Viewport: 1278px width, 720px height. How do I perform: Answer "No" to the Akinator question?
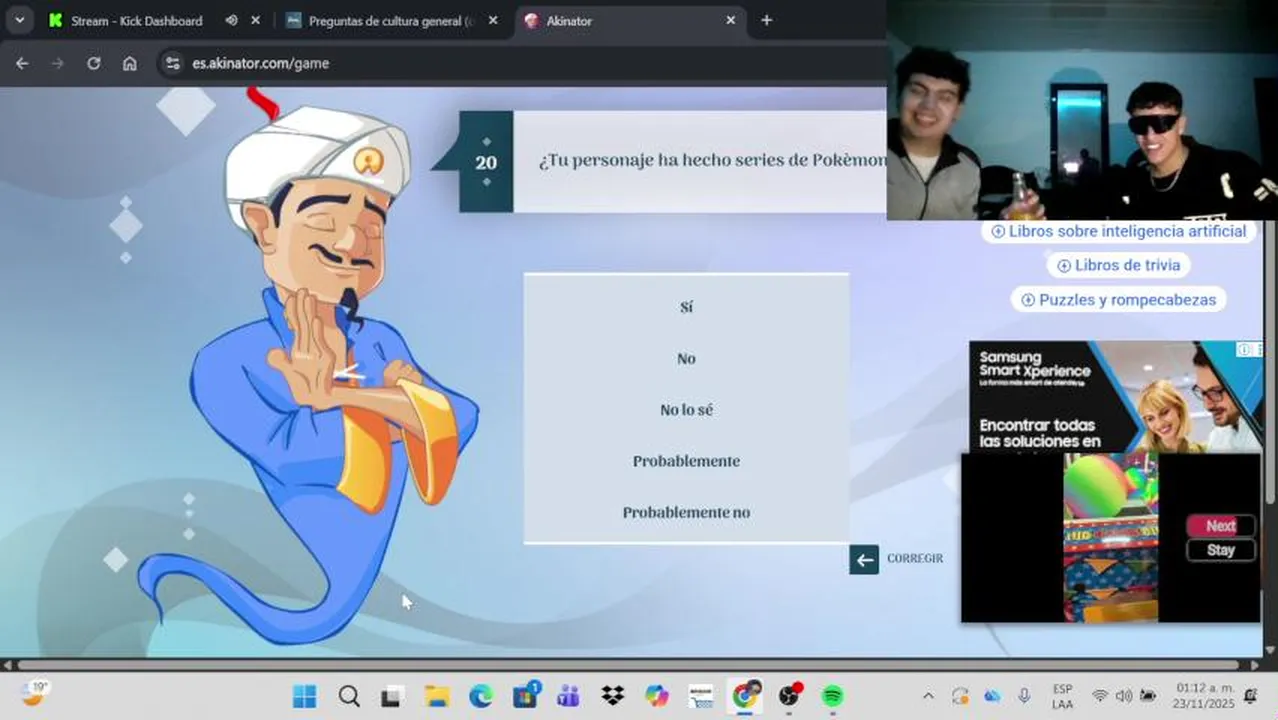686,358
